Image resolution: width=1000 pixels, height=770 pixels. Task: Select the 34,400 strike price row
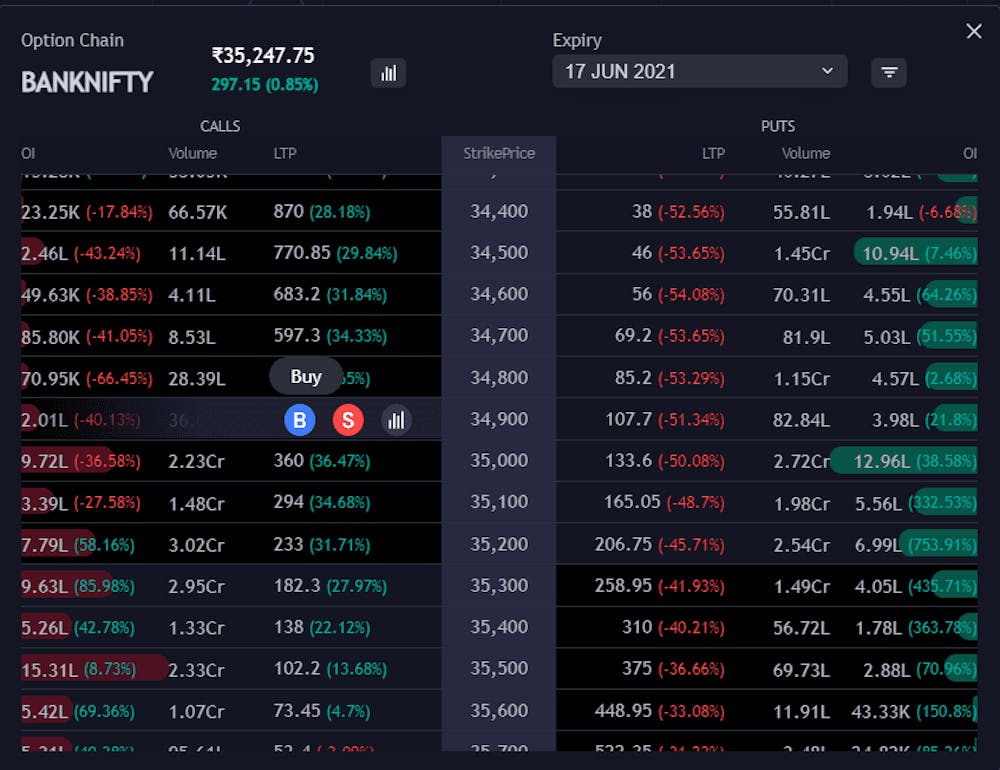click(x=498, y=212)
